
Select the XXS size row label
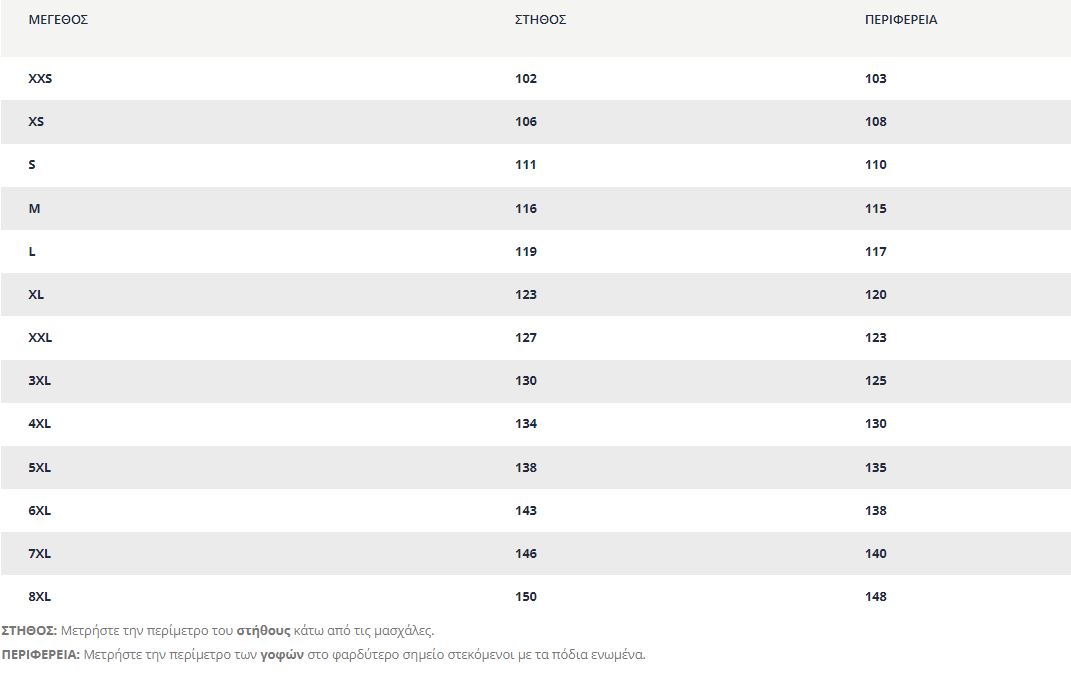click(40, 79)
